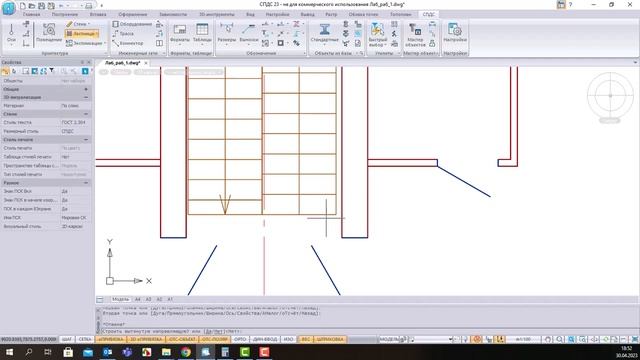Click the Размерный стиль value СПДС
This screenshot has width=640, height=360.
pyautogui.click(x=76, y=131)
